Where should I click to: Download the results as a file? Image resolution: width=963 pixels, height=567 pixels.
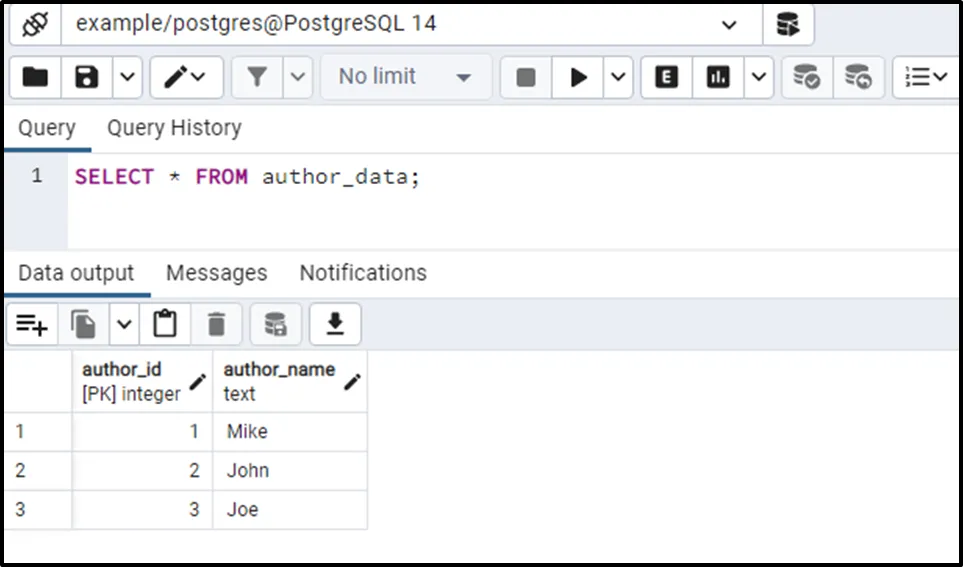click(335, 324)
